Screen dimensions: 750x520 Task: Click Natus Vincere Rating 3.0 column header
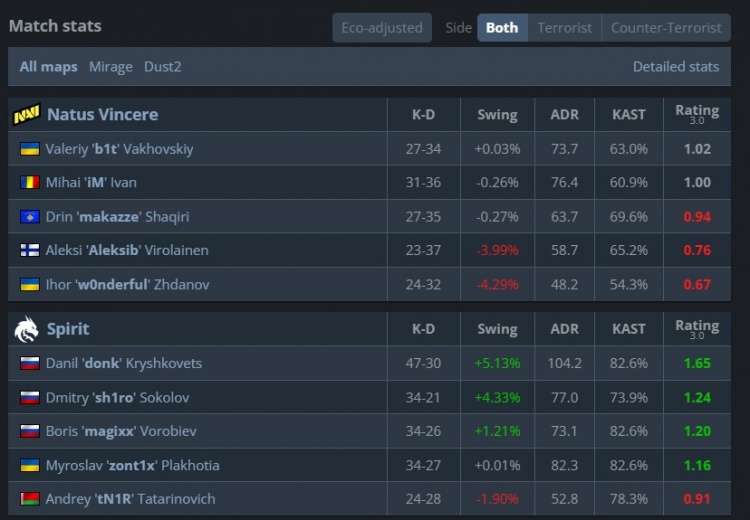[697, 114]
